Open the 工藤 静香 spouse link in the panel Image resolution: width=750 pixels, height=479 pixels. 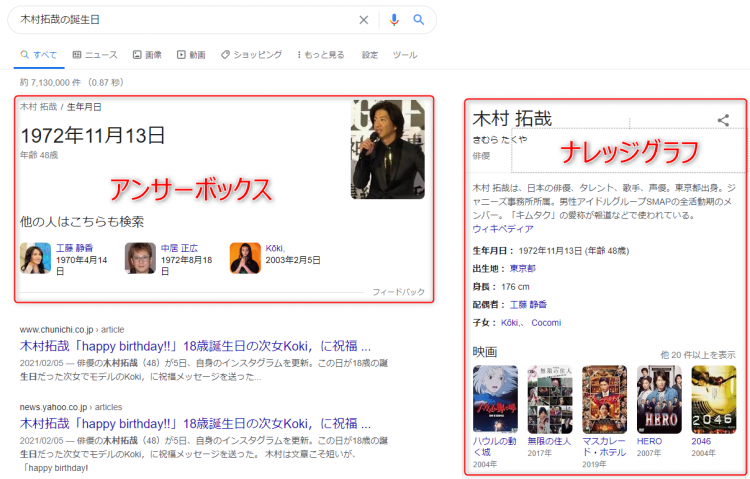(x=529, y=304)
